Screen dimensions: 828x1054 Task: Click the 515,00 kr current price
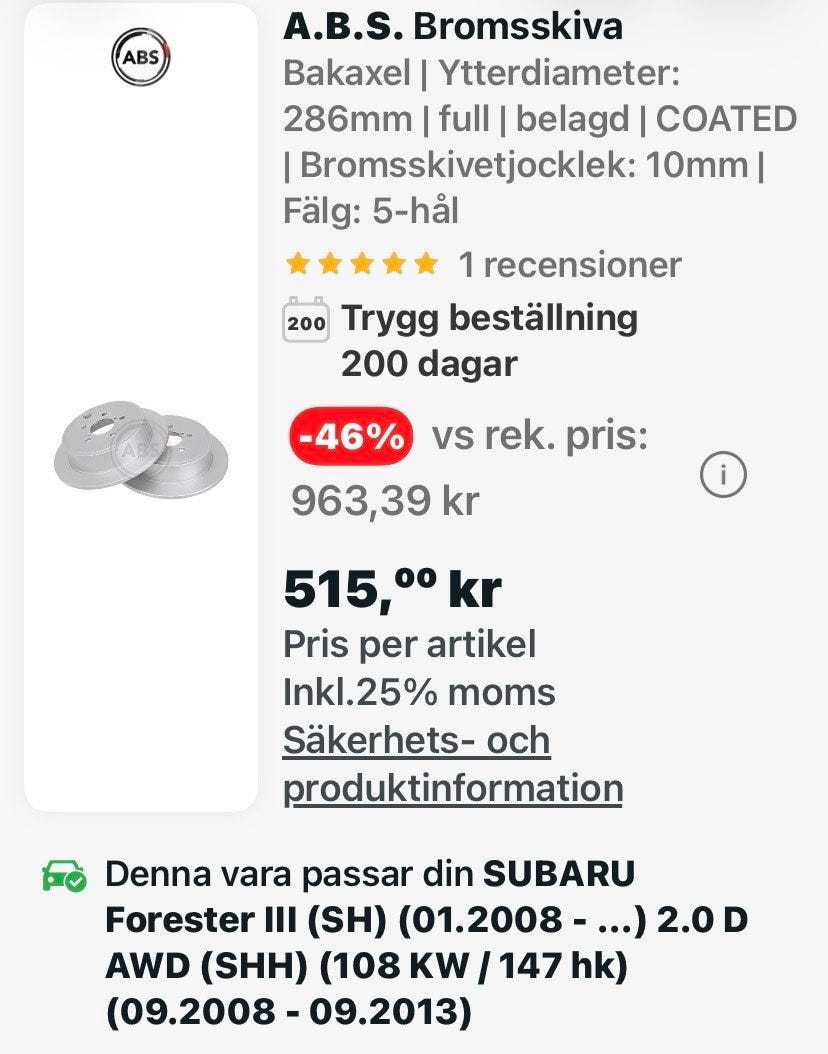pyautogui.click(x=392, y=590)
